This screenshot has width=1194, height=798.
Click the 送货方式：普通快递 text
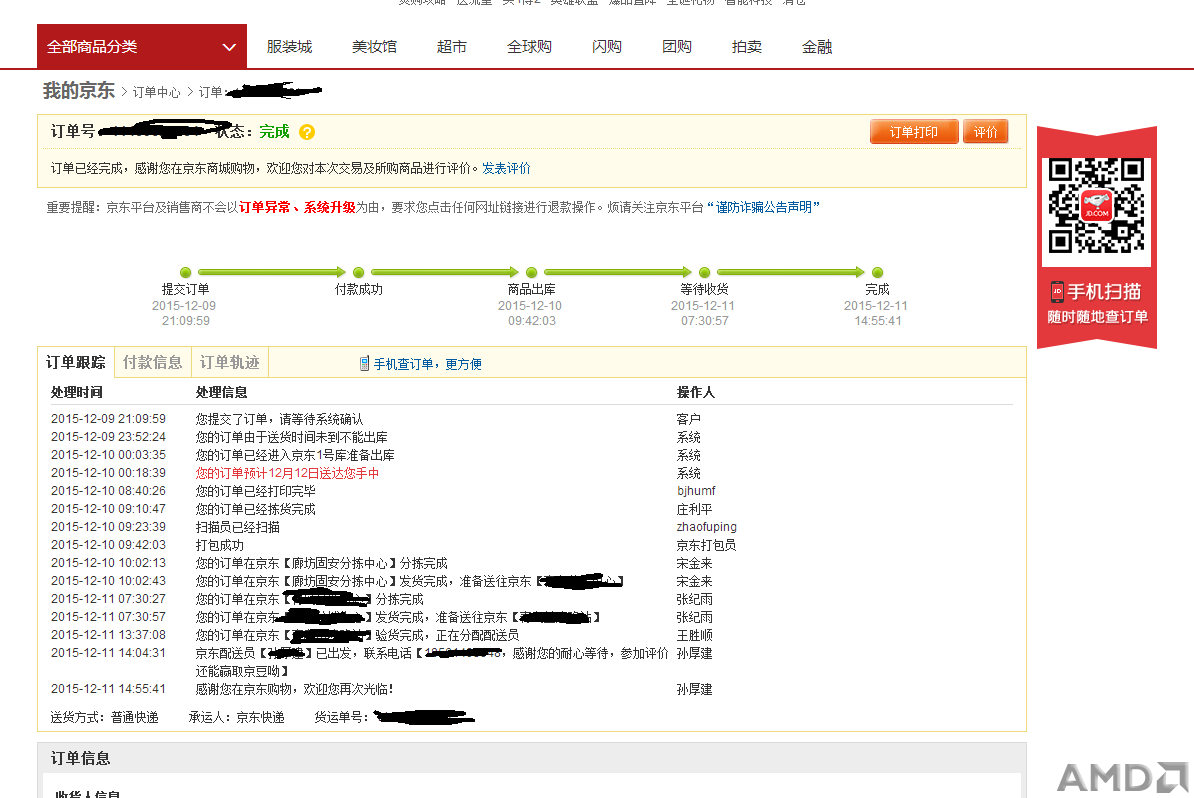pyautogui.click(x=104, y=717)
